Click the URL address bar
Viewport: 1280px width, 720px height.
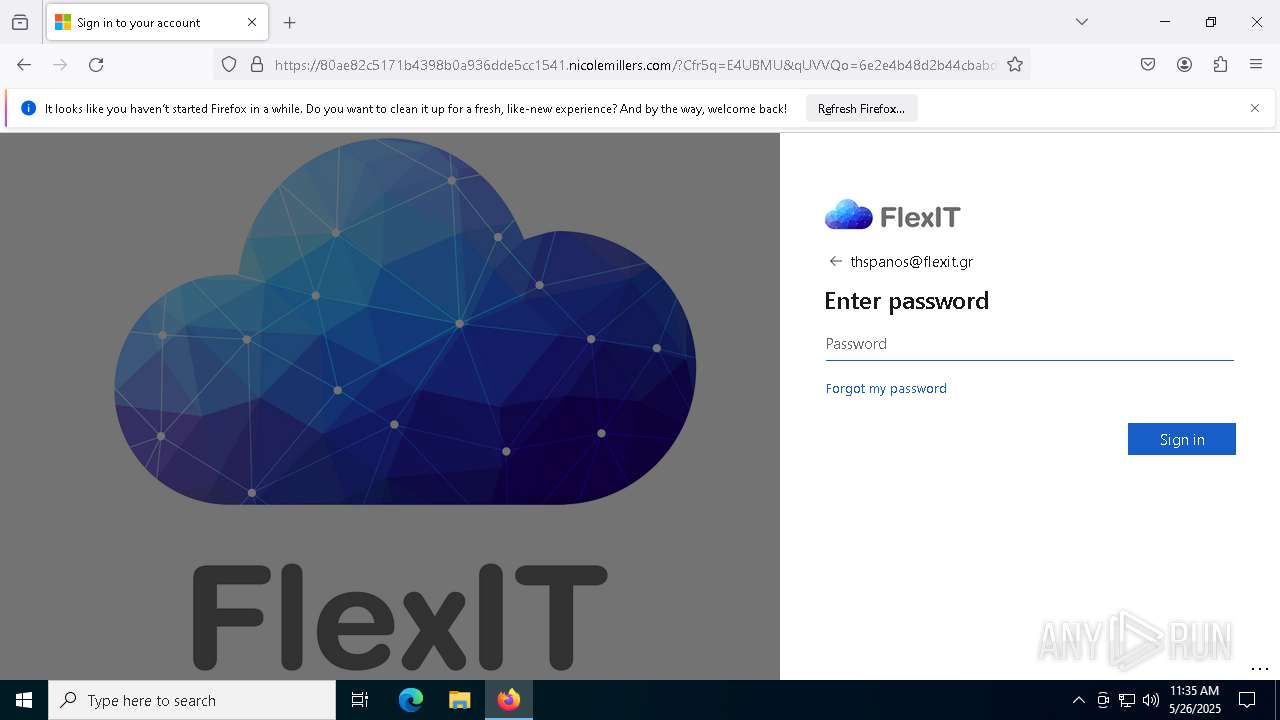[635, 65]
